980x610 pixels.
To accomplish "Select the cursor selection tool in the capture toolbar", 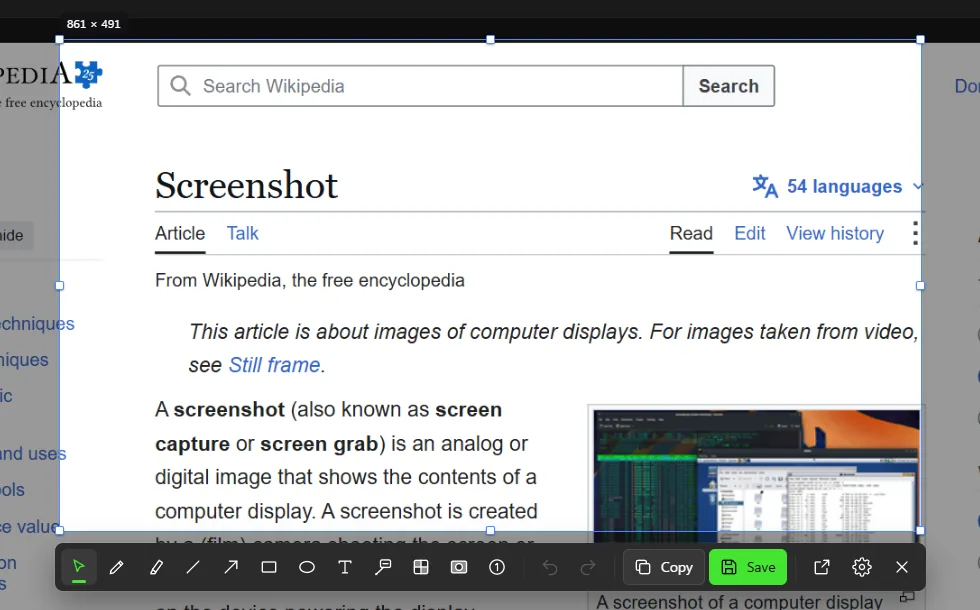I will [x=79, y=567].
